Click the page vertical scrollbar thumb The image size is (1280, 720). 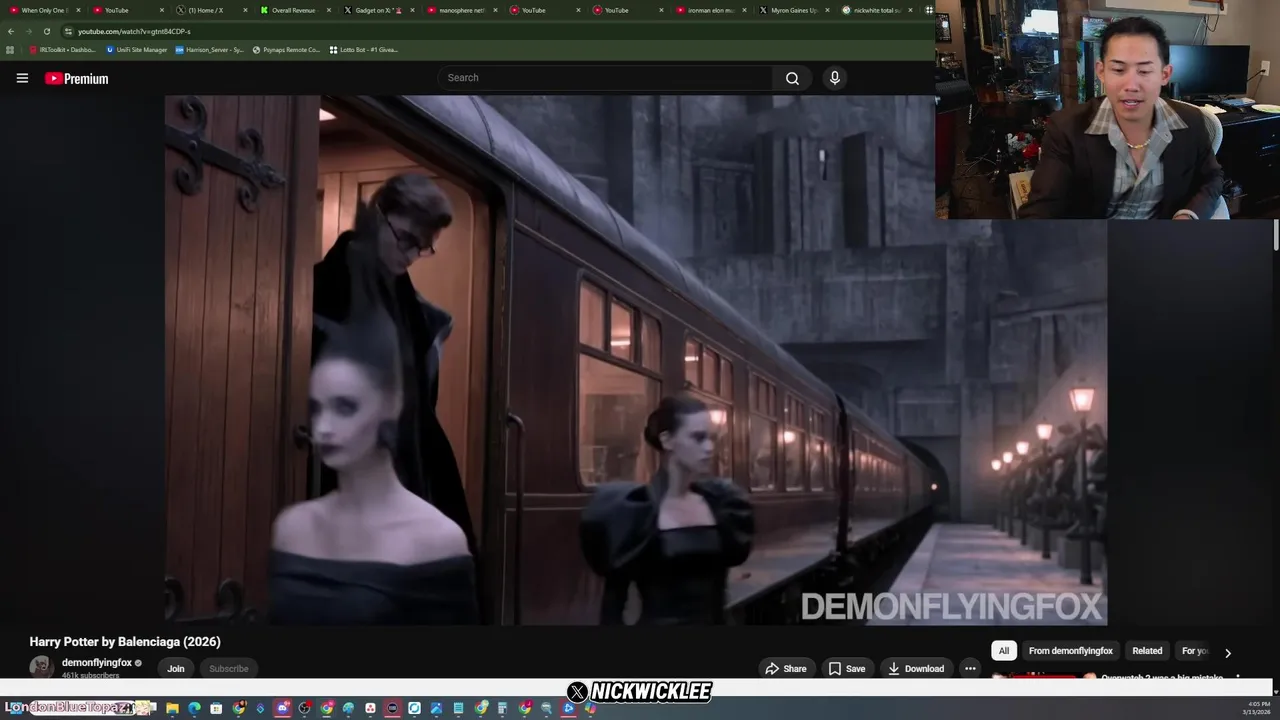[1275, 236]
